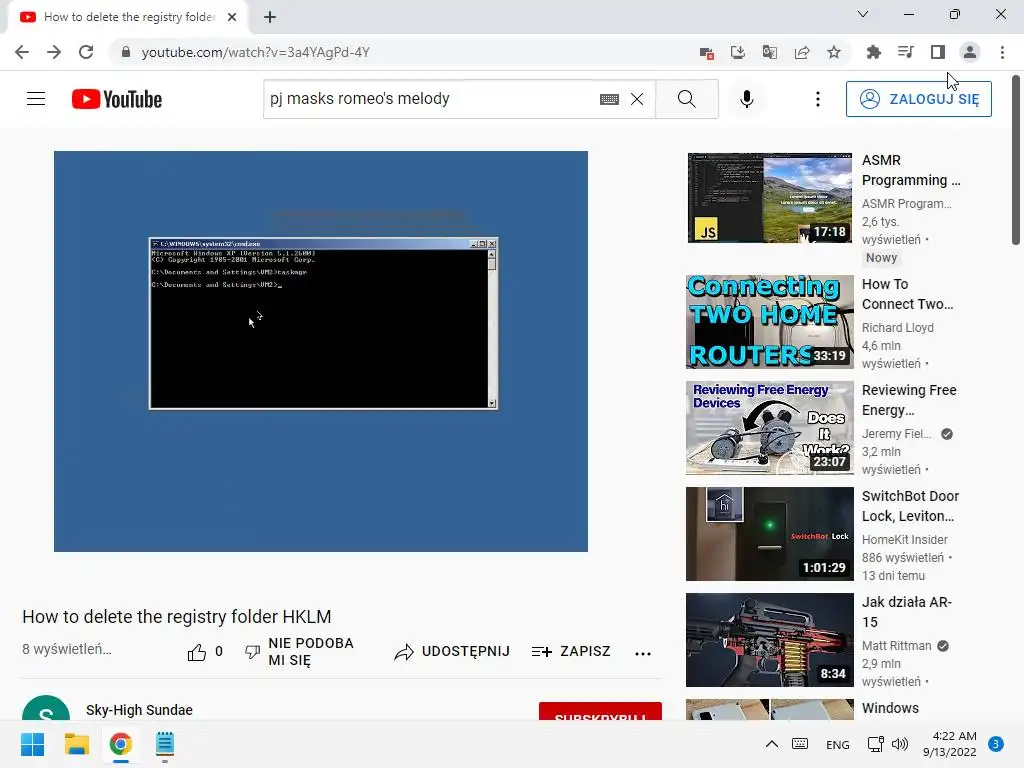The image size is (1024, 768).
Task: Open Chrome three-dot menu
Action: 1002,52
